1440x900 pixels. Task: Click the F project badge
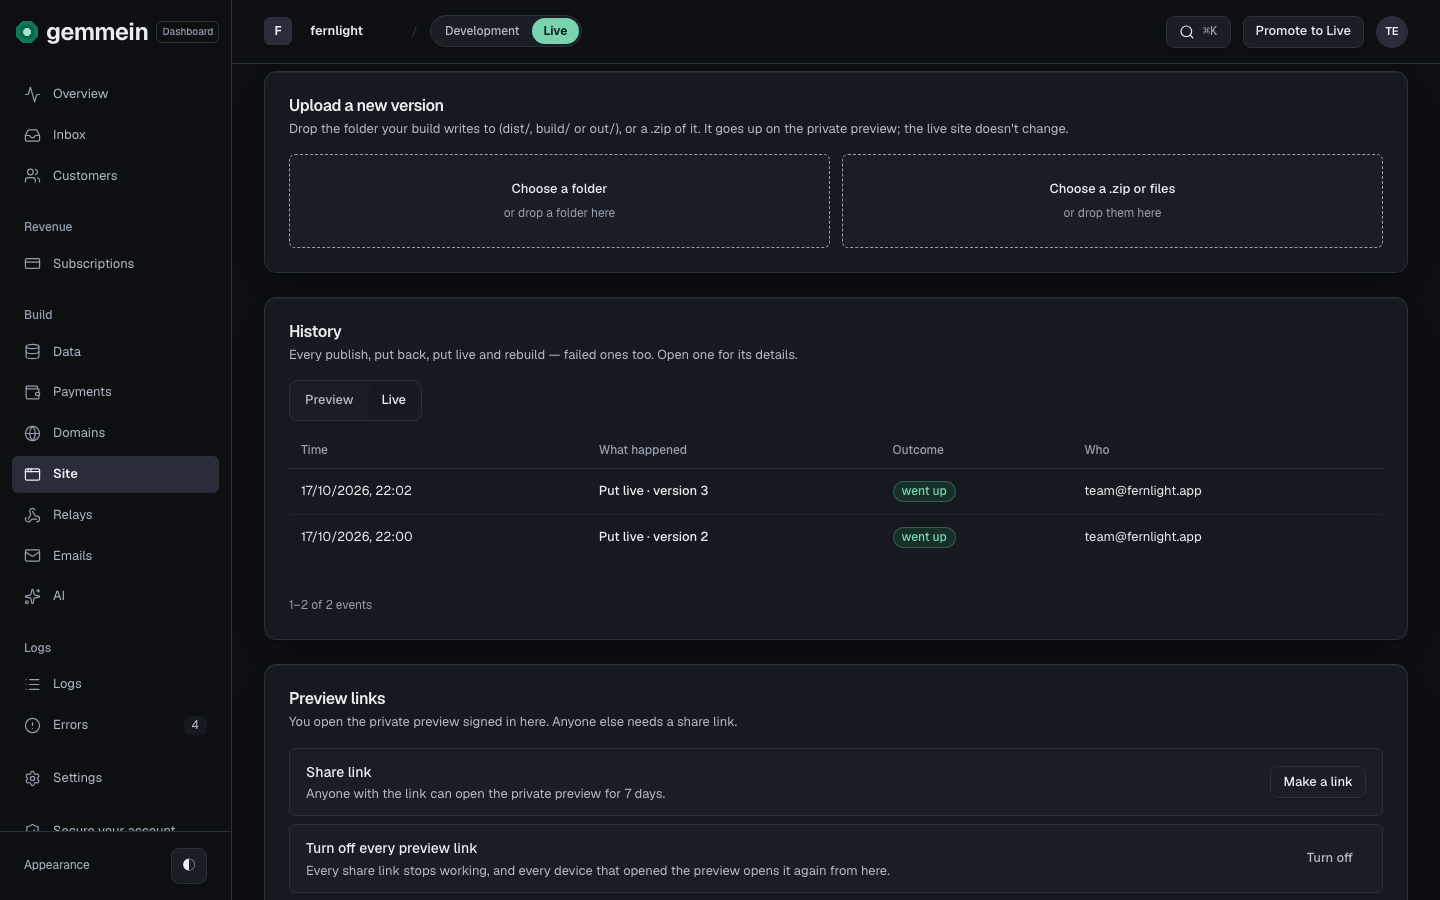[278, 31]
